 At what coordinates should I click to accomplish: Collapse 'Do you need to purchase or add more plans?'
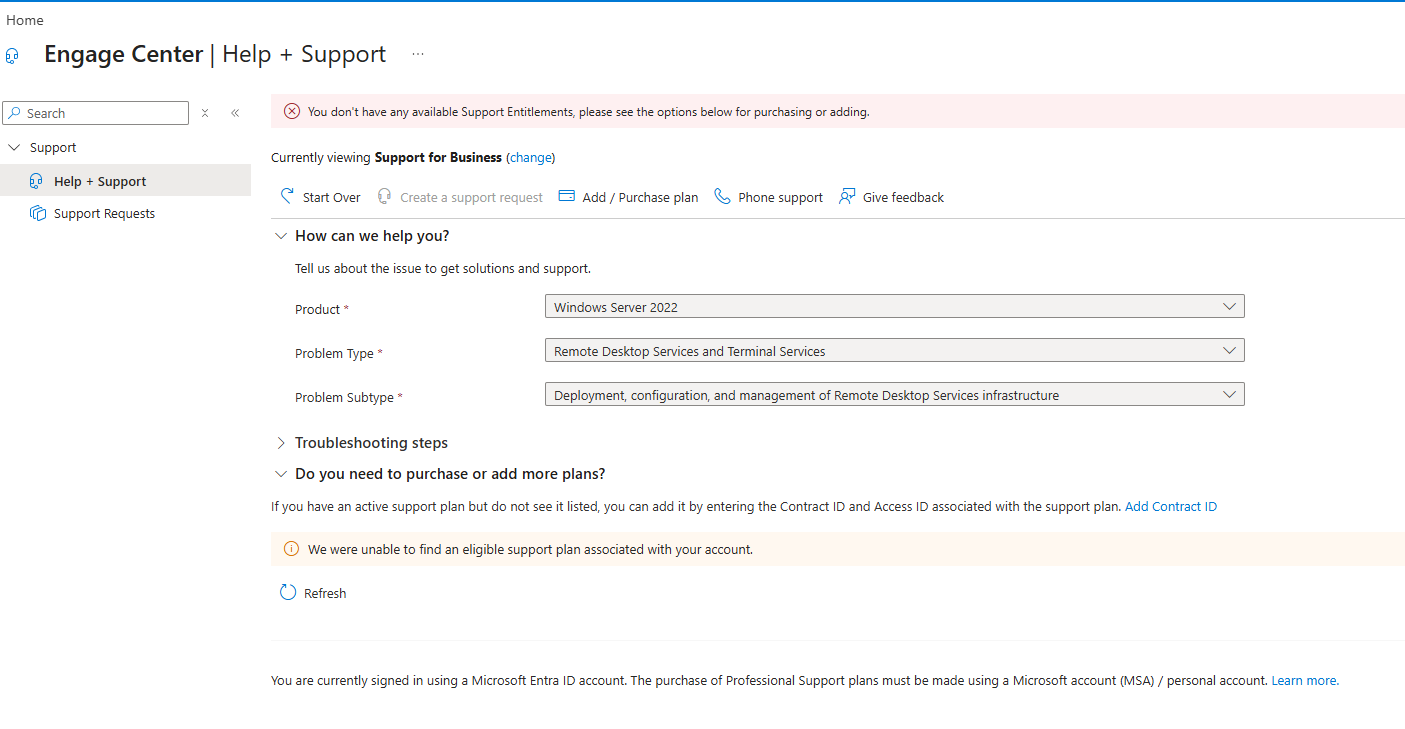[x=281, y=474]
